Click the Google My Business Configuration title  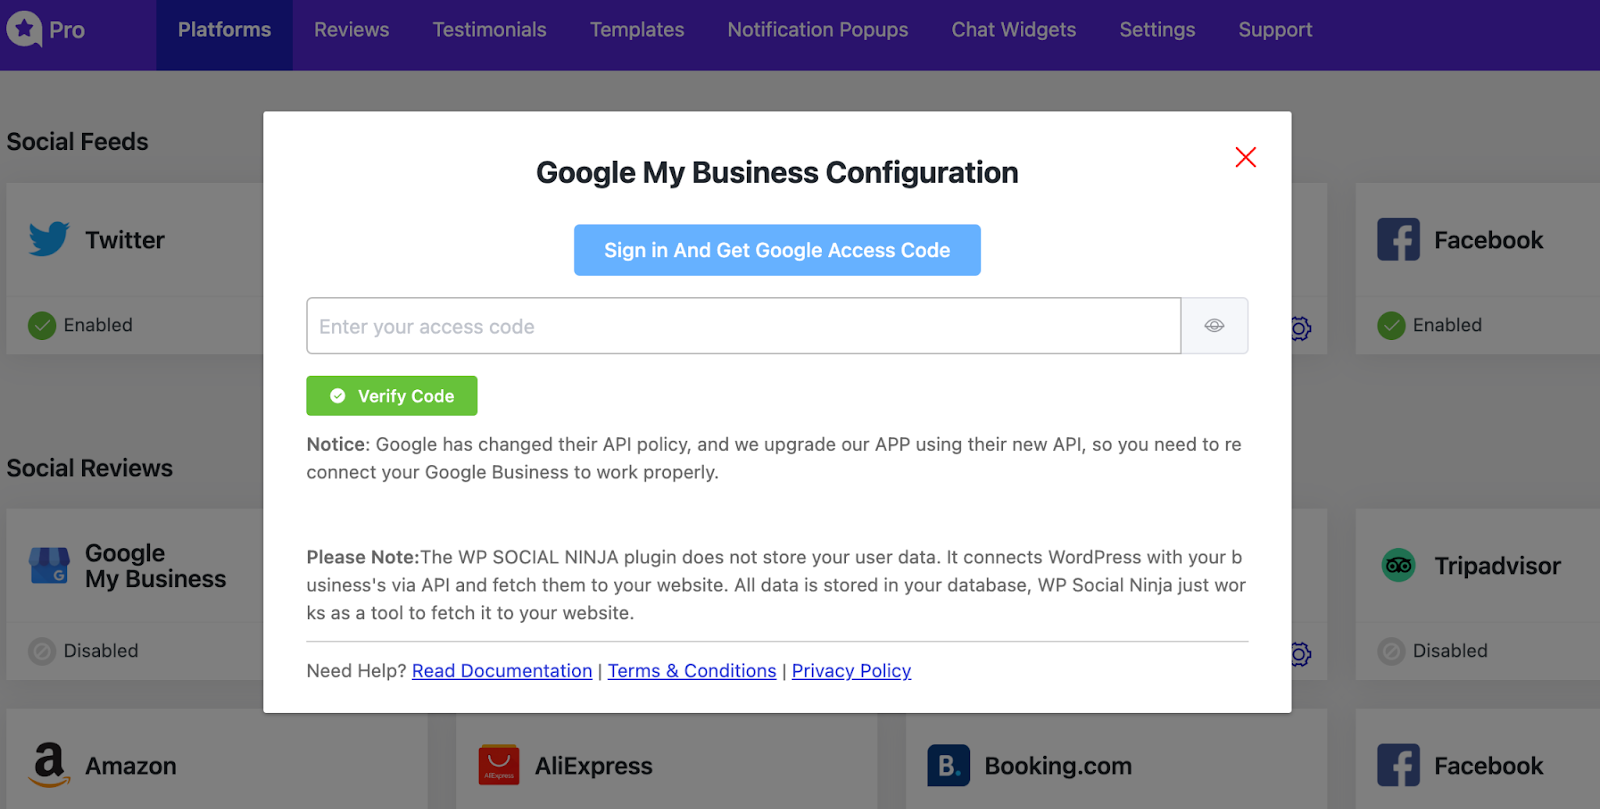click(777, 172)
